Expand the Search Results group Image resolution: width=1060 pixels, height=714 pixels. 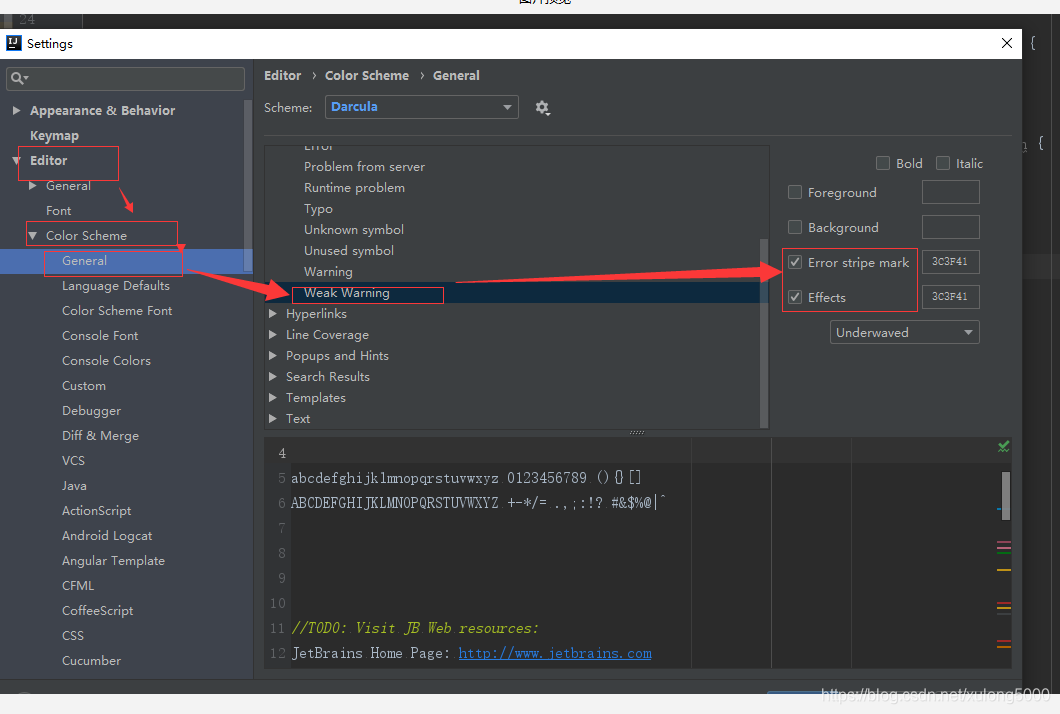(x=273, y=377)
